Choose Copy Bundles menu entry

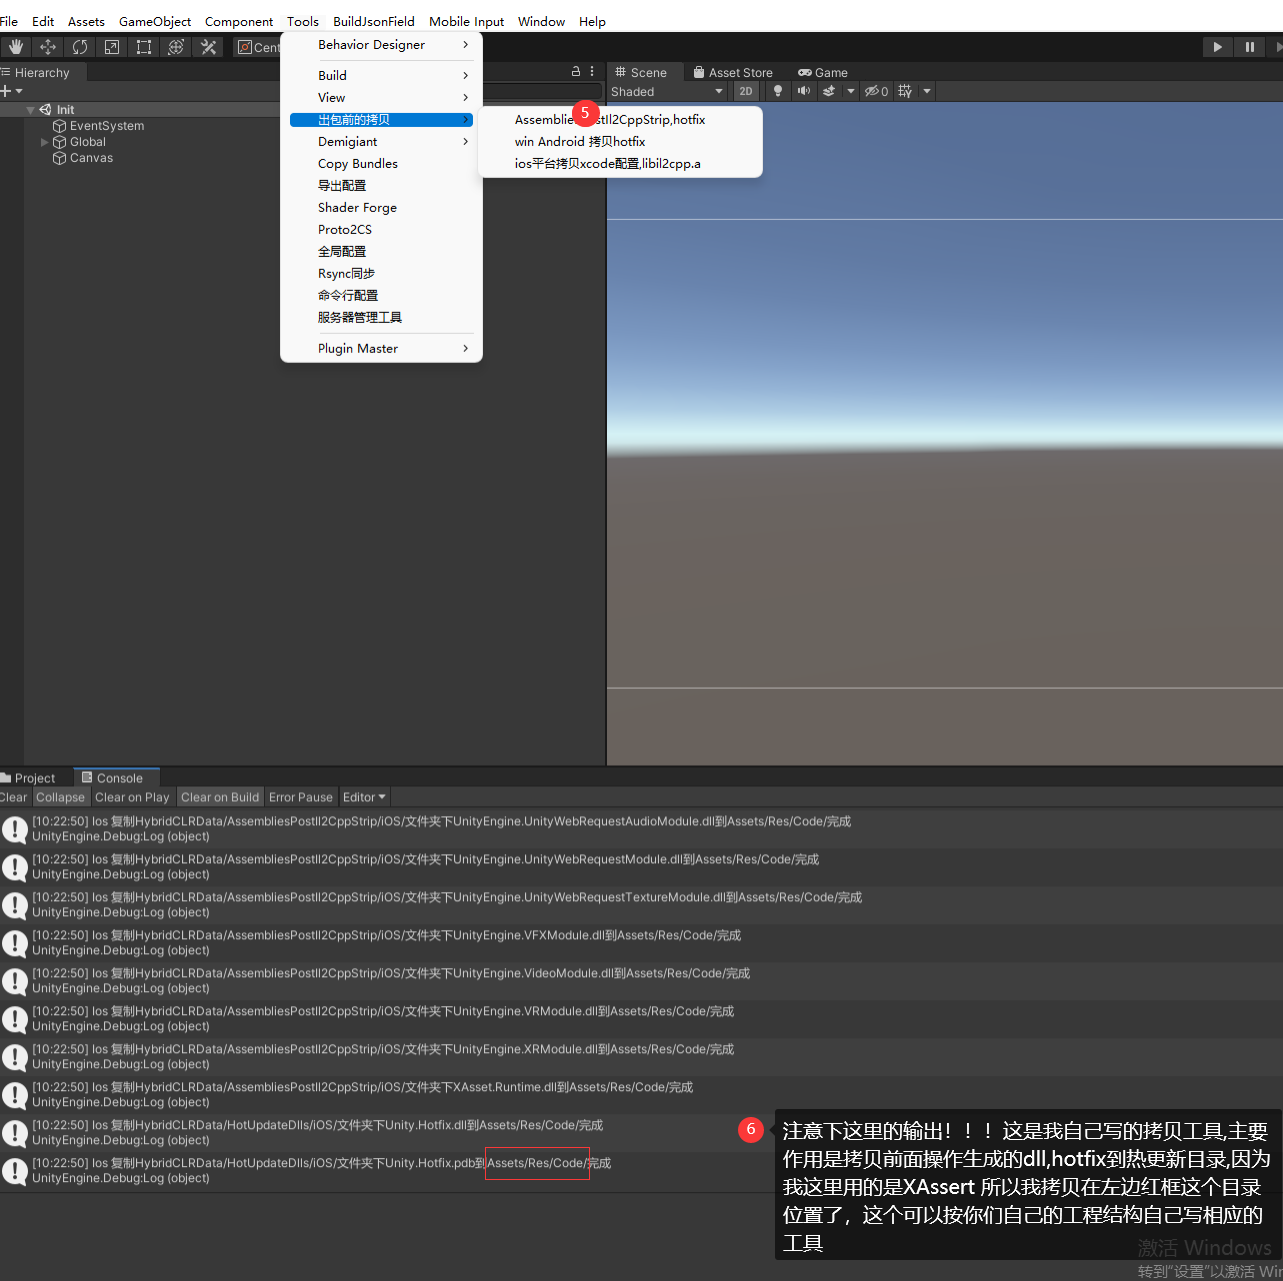[381, 164]
